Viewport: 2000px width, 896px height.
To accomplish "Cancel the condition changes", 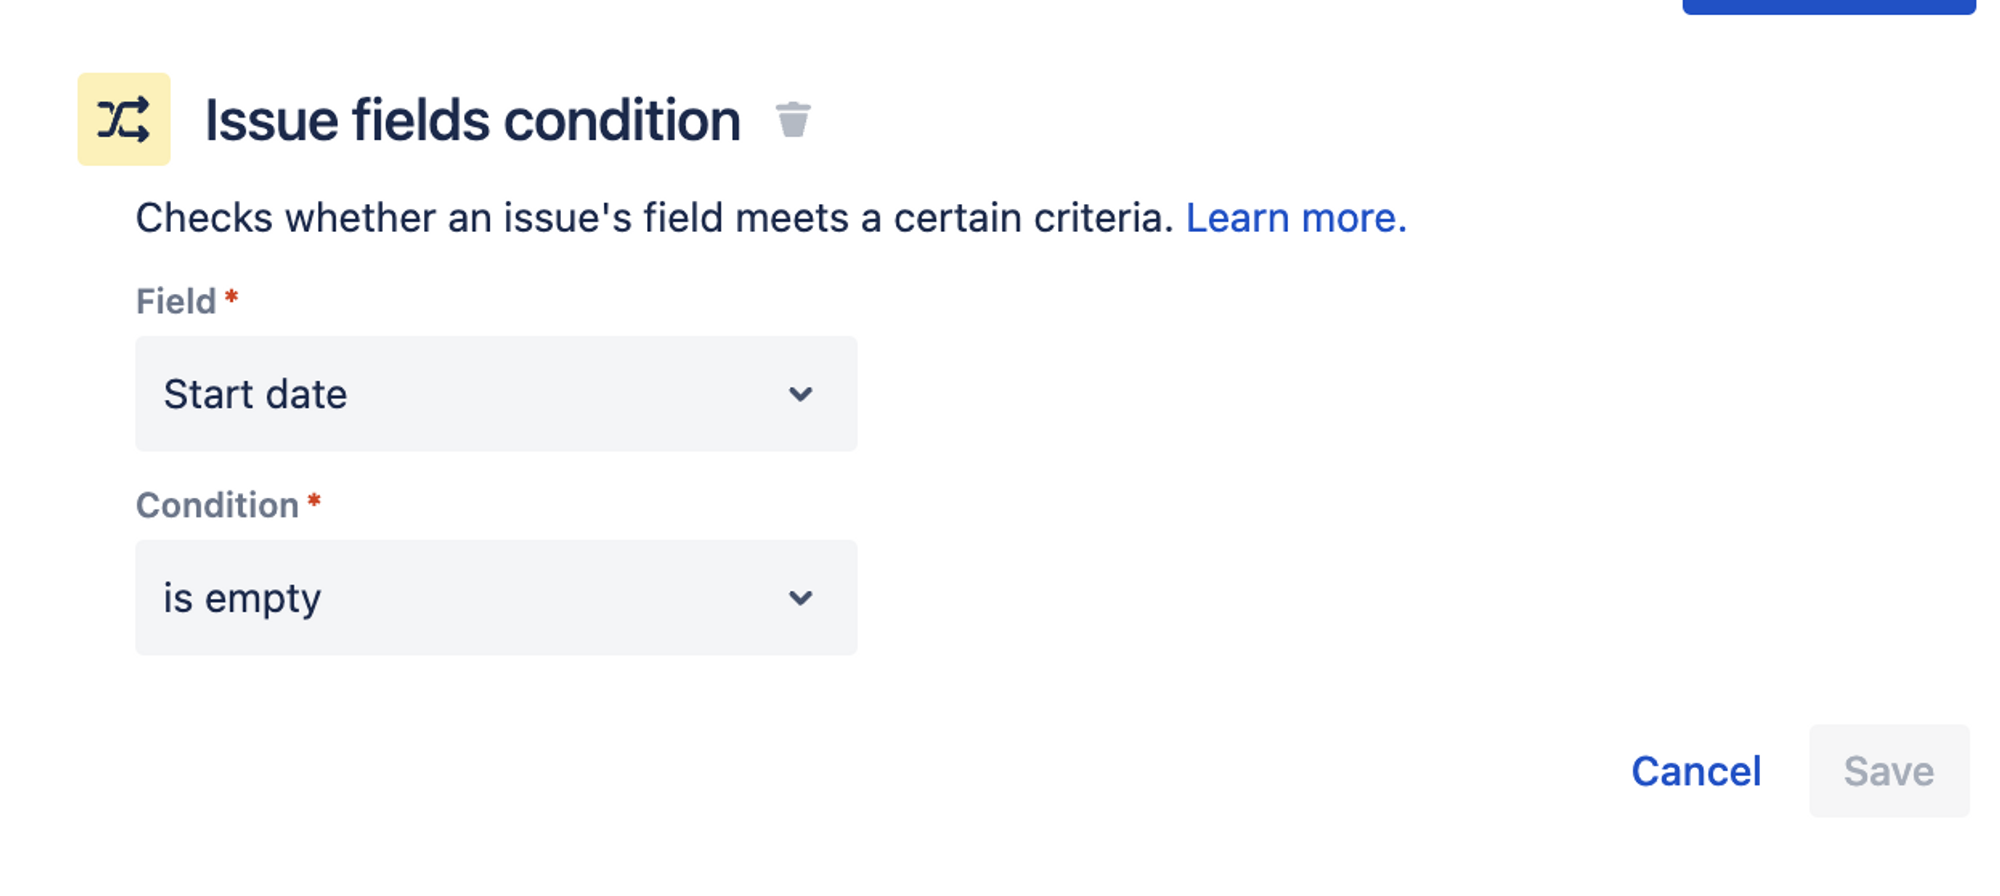I will coord(1696,771).
